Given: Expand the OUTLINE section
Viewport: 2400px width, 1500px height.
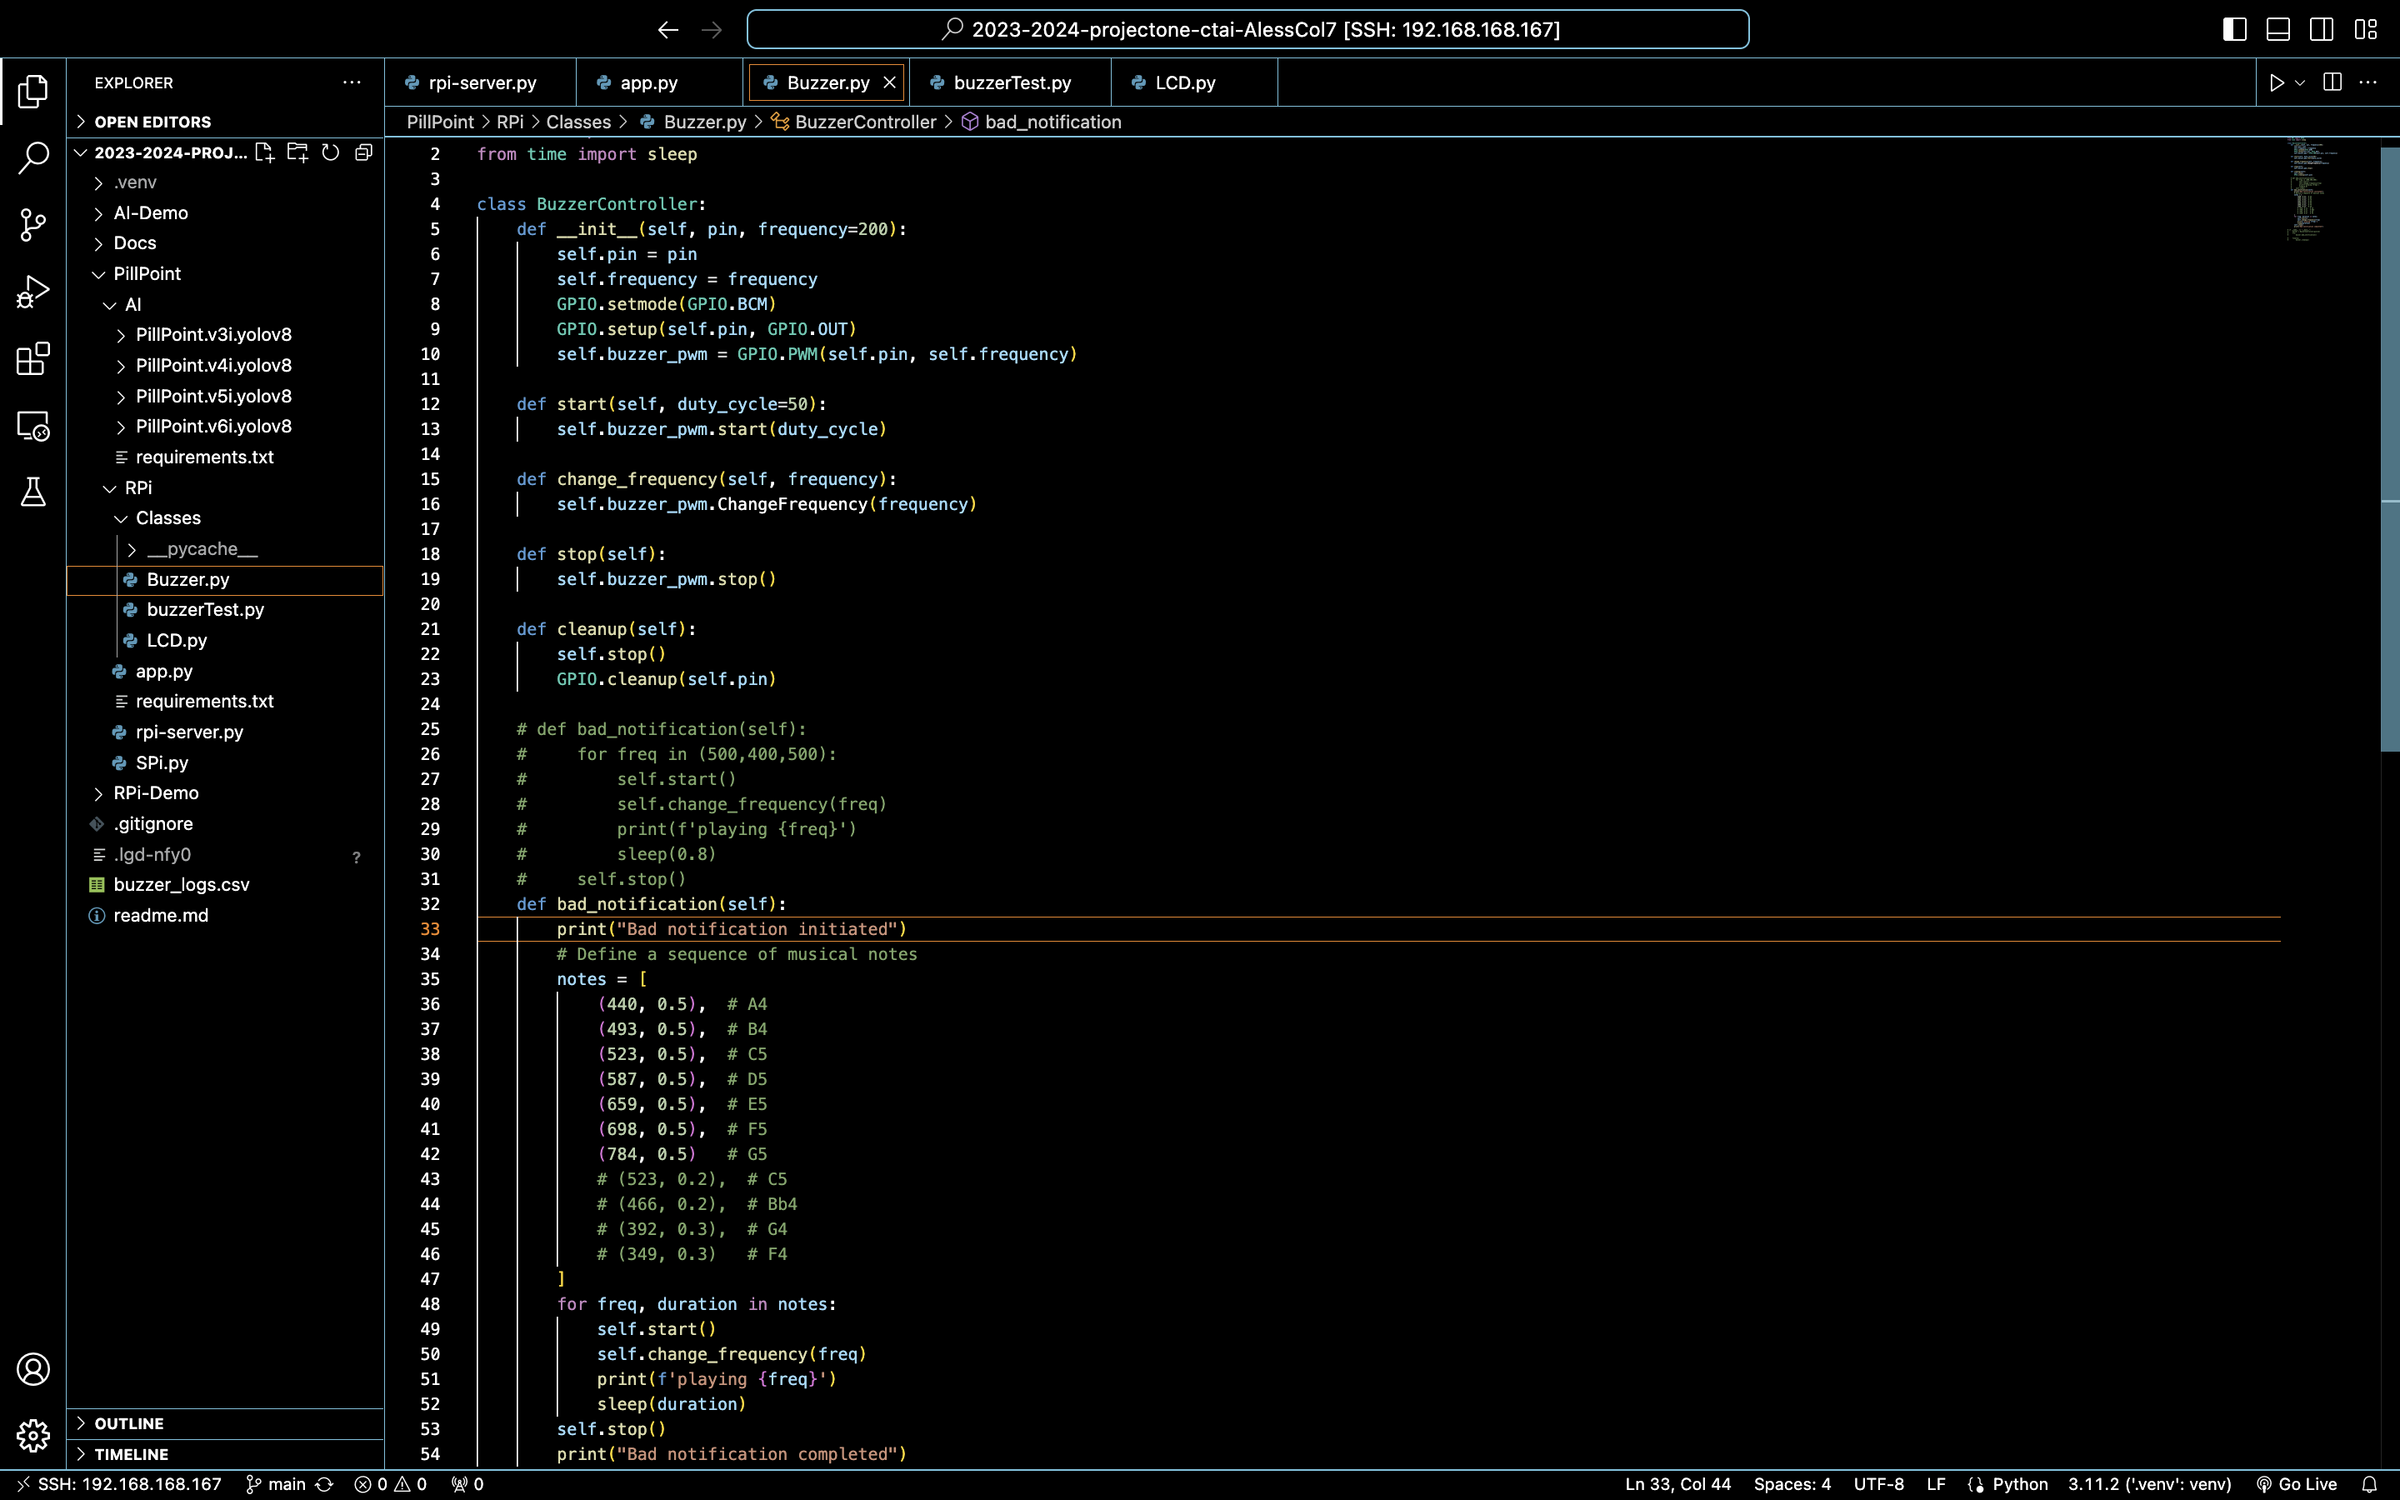Looking at the screenshot, I should click(x=129, y=1423).
